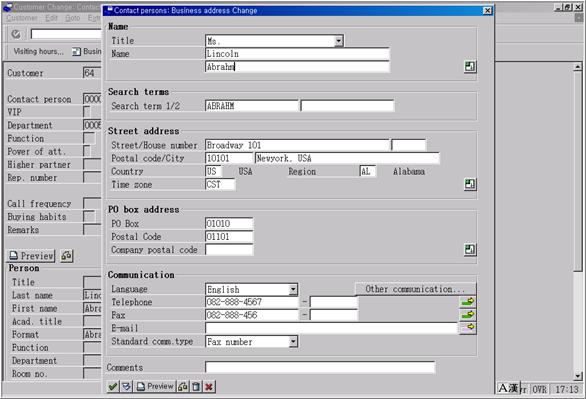Click the Telephone number field
This screenshot has width=586, height=399.
252,302
